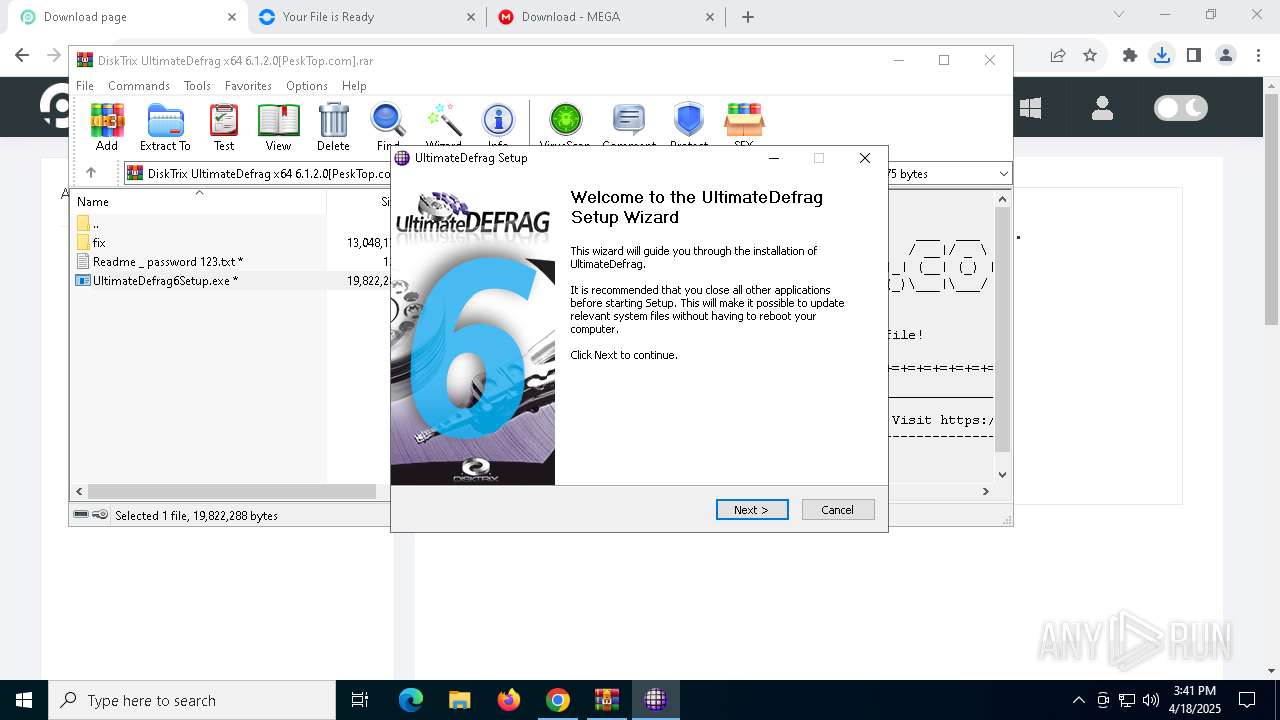This screenshot has width=1280, height=720.
Task: Open File Explorer from taskbar
Action: tap(460, 700)
